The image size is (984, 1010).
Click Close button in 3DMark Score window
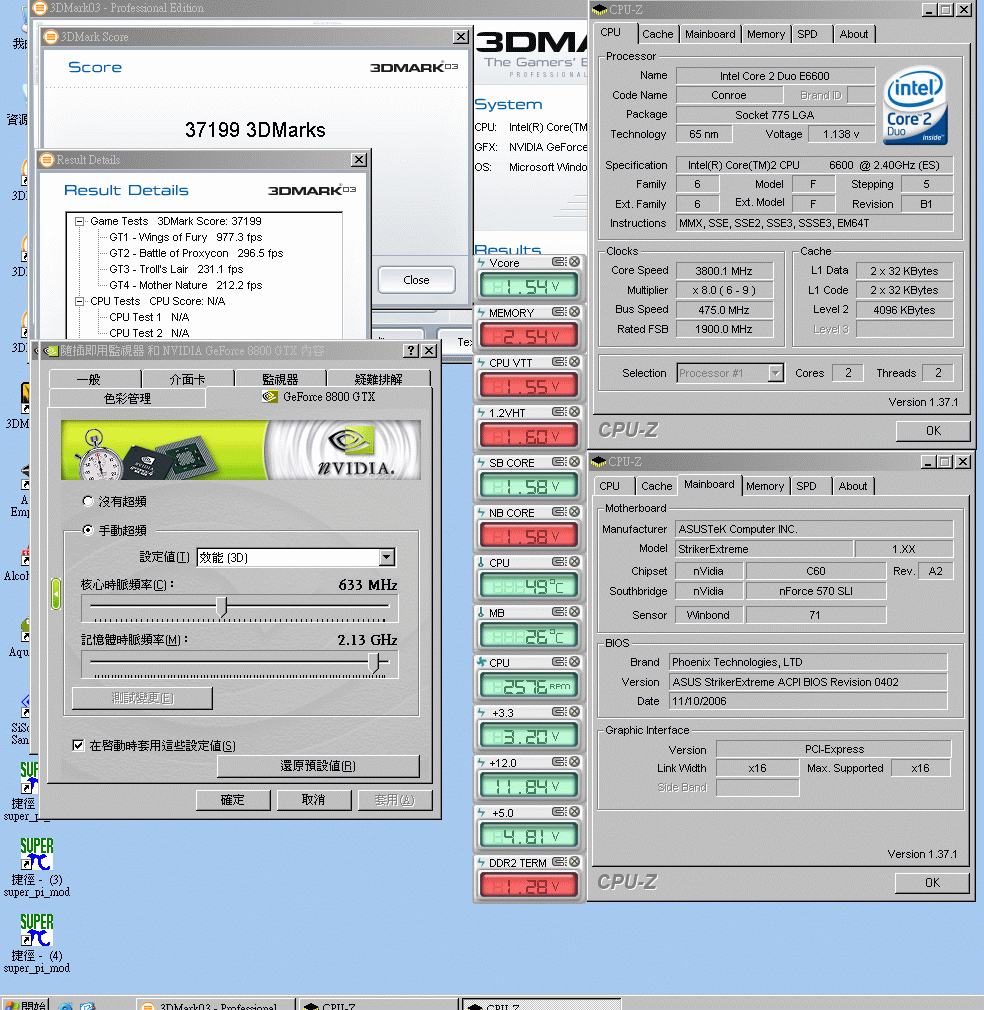pyautogui.click(x=417, y=280)
